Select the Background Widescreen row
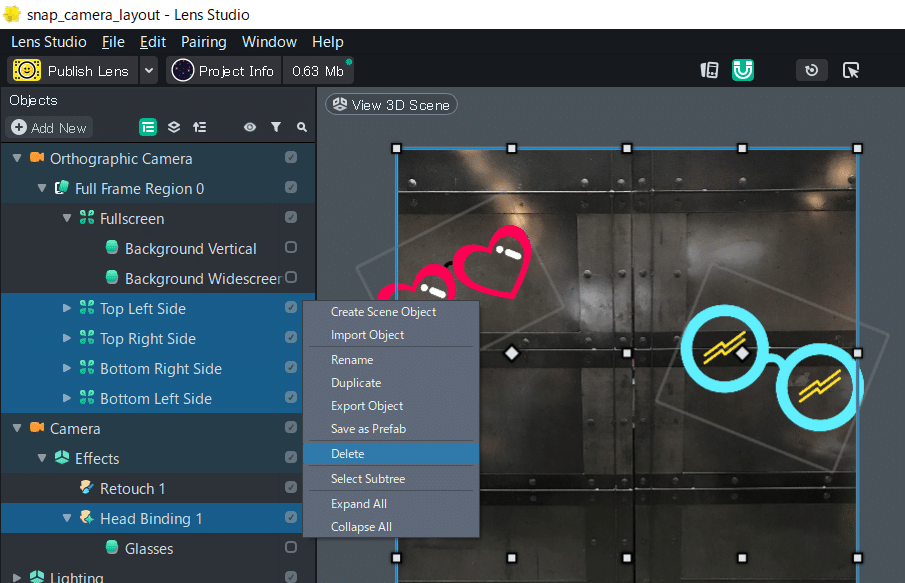Screen dimensions: 905x583 [158, 278]
